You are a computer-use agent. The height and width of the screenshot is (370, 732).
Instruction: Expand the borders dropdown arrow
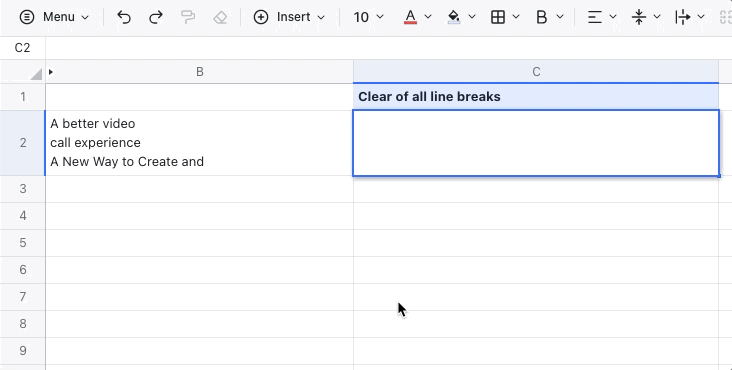[x=516, y=17]
